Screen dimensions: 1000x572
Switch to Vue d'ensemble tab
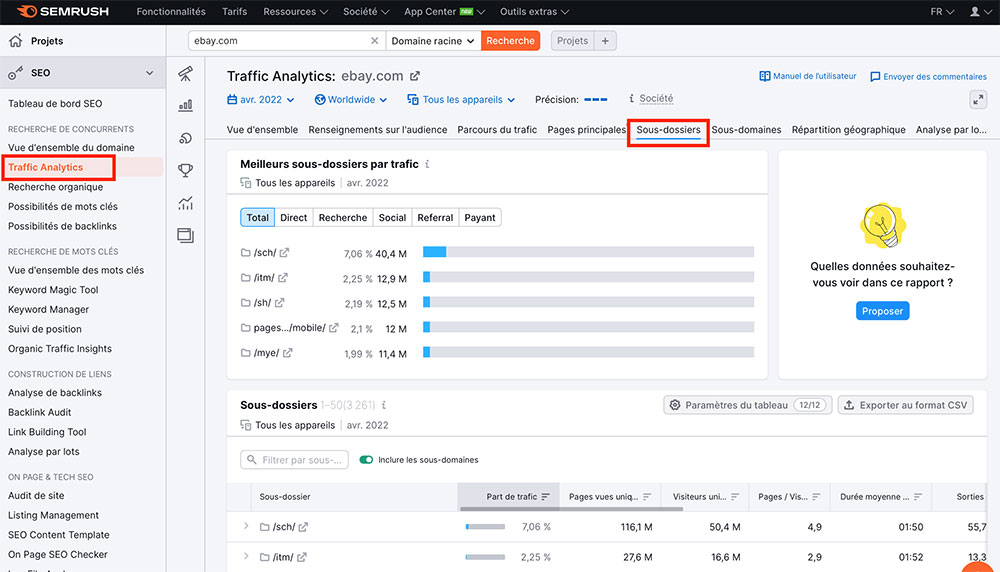(x=262, y=129)
